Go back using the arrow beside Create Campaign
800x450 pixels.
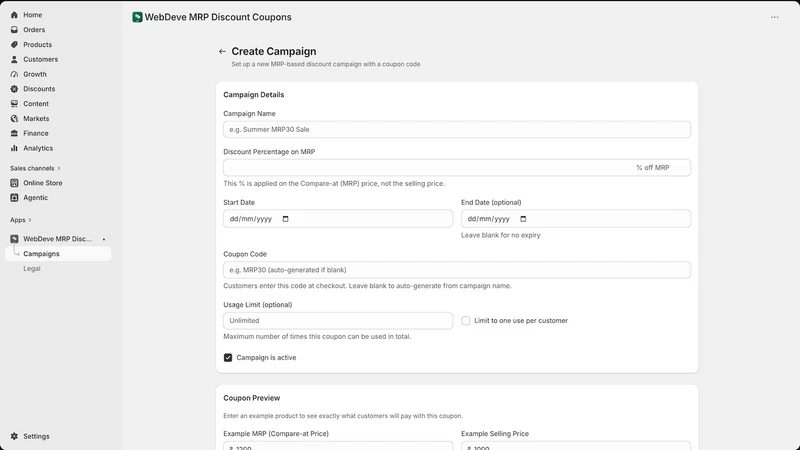point(222,51)
